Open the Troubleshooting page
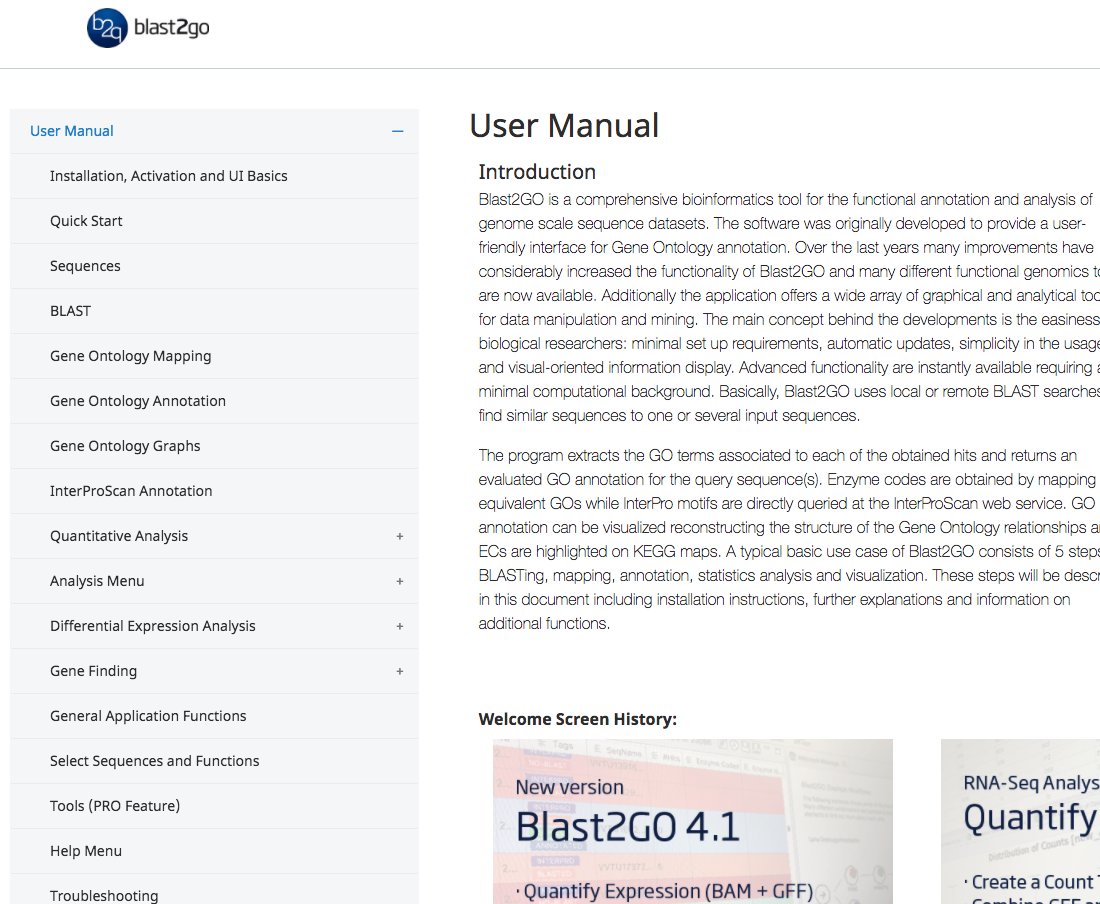The image size is (1100, 904). coord(104,896)
